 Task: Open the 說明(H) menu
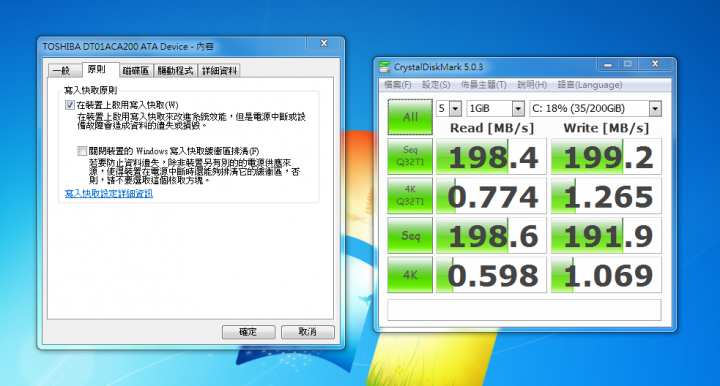pos(532,85)
